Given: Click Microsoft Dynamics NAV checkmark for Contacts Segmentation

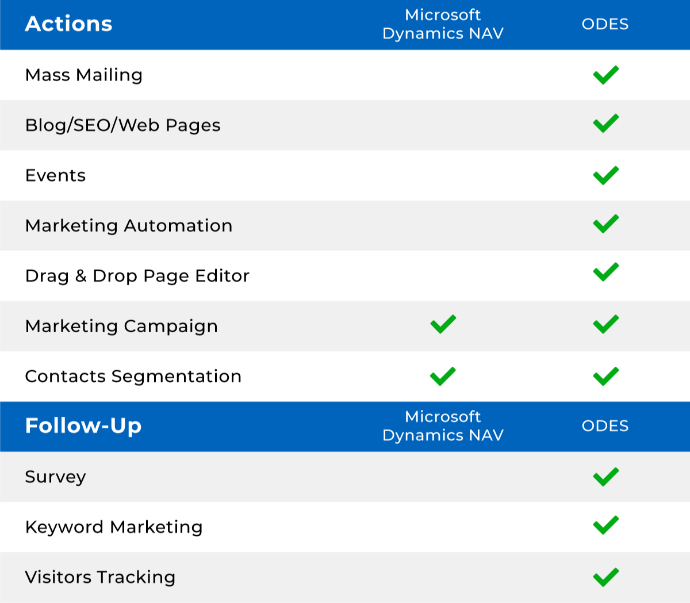Looking at the screenshot, I should coord(443,376).
